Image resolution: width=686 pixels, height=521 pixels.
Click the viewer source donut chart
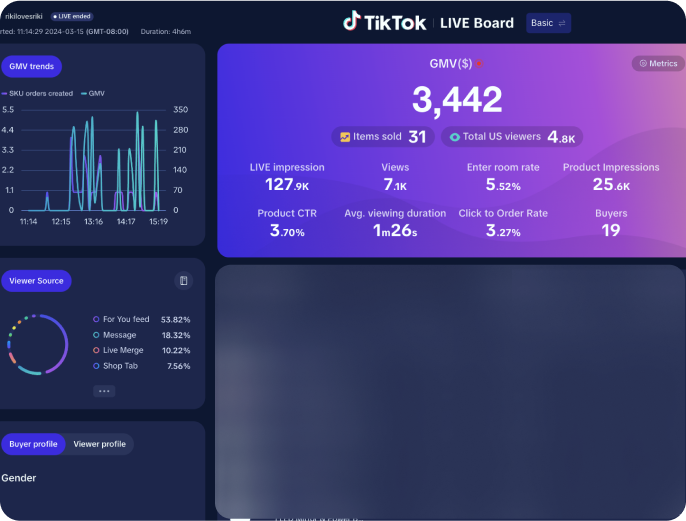38,344
